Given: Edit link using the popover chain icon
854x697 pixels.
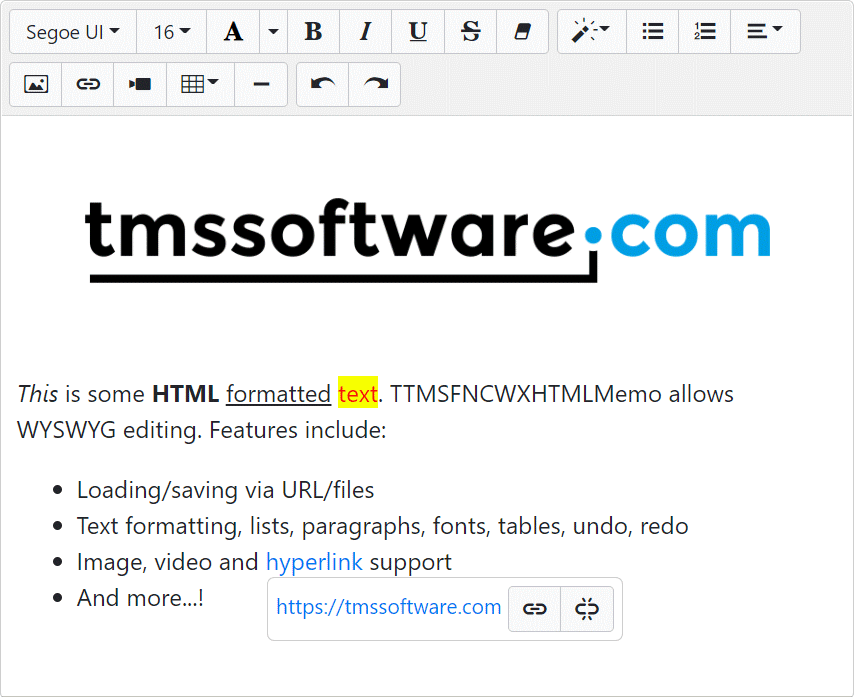Looking at the screenshot, I should tap(534, 609).
